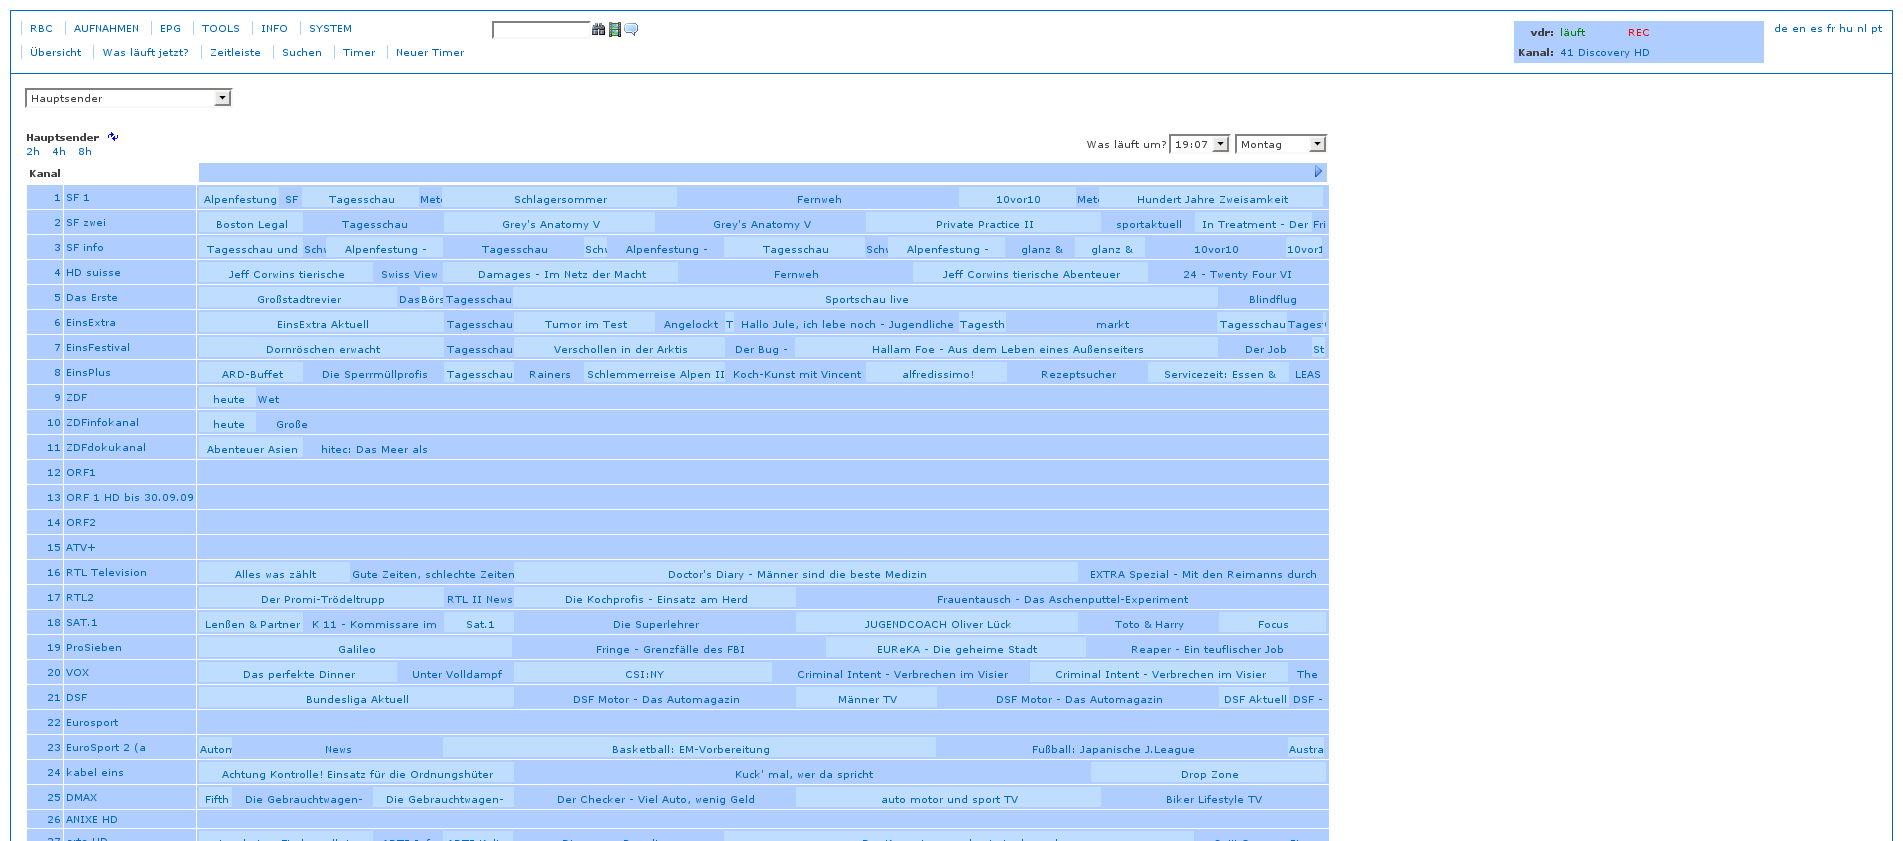Screen dimensions: 1903x841
Task: Open the RTL Television channel link
Action: click(x=106, y=573)
